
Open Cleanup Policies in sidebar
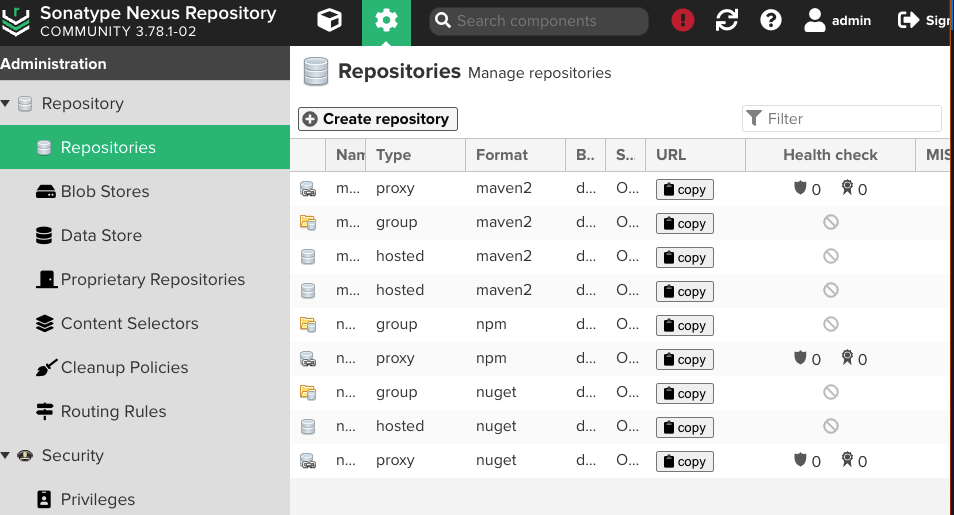pyautogui.click(x=145, y=367)
